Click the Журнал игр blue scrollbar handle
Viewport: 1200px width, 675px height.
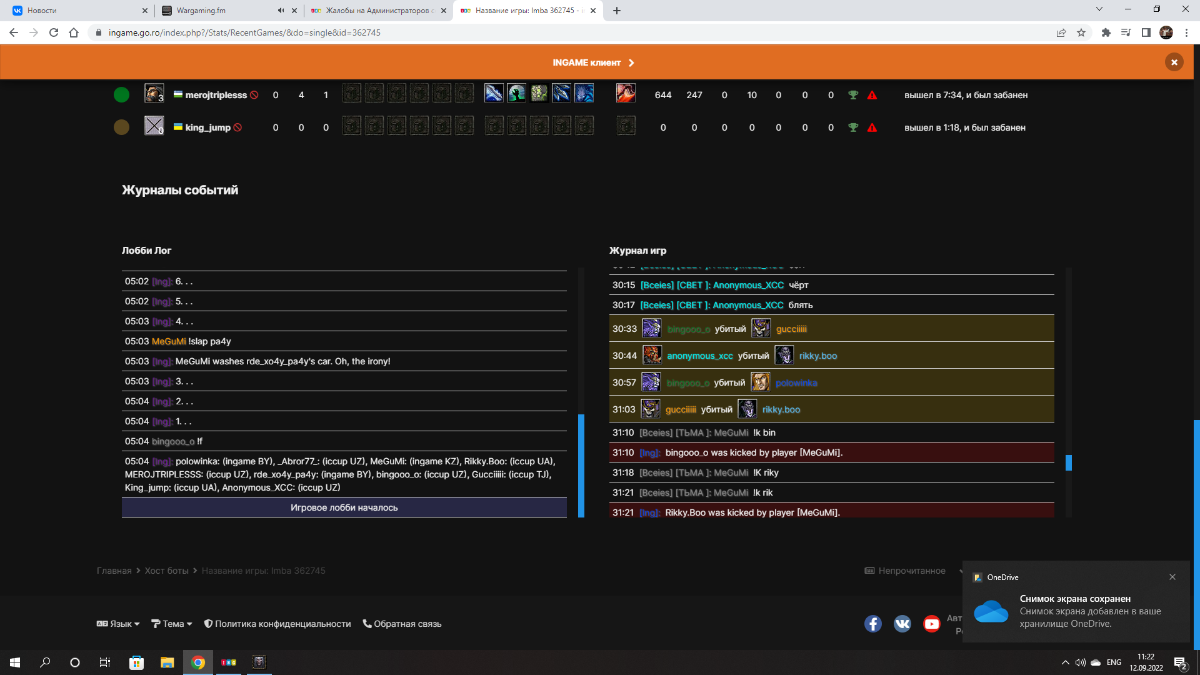(x=1068, y=463)
